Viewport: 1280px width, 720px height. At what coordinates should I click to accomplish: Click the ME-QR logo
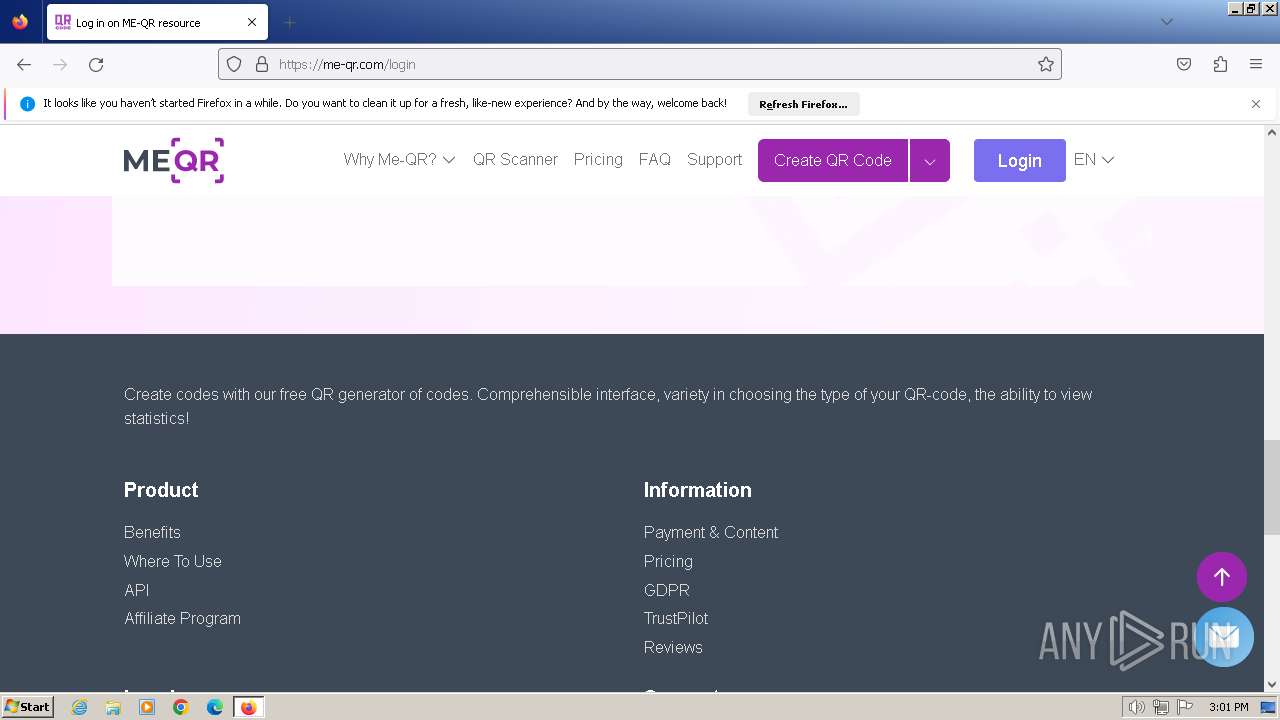pos(174,160)
